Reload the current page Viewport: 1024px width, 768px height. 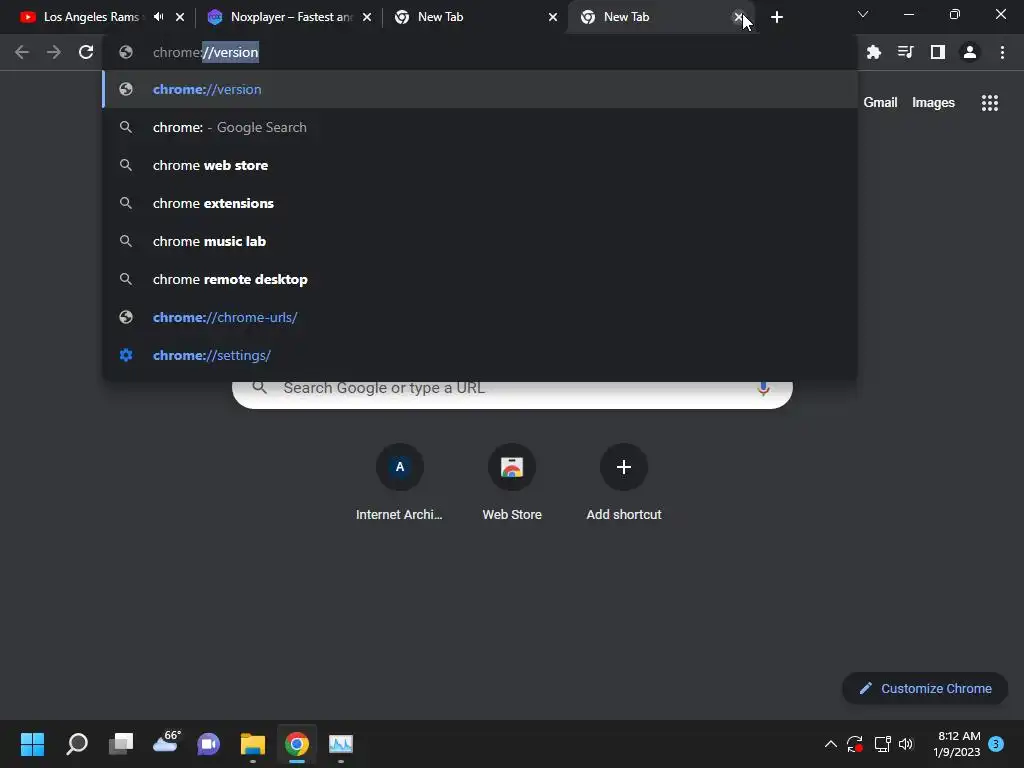tap(86, 52)
